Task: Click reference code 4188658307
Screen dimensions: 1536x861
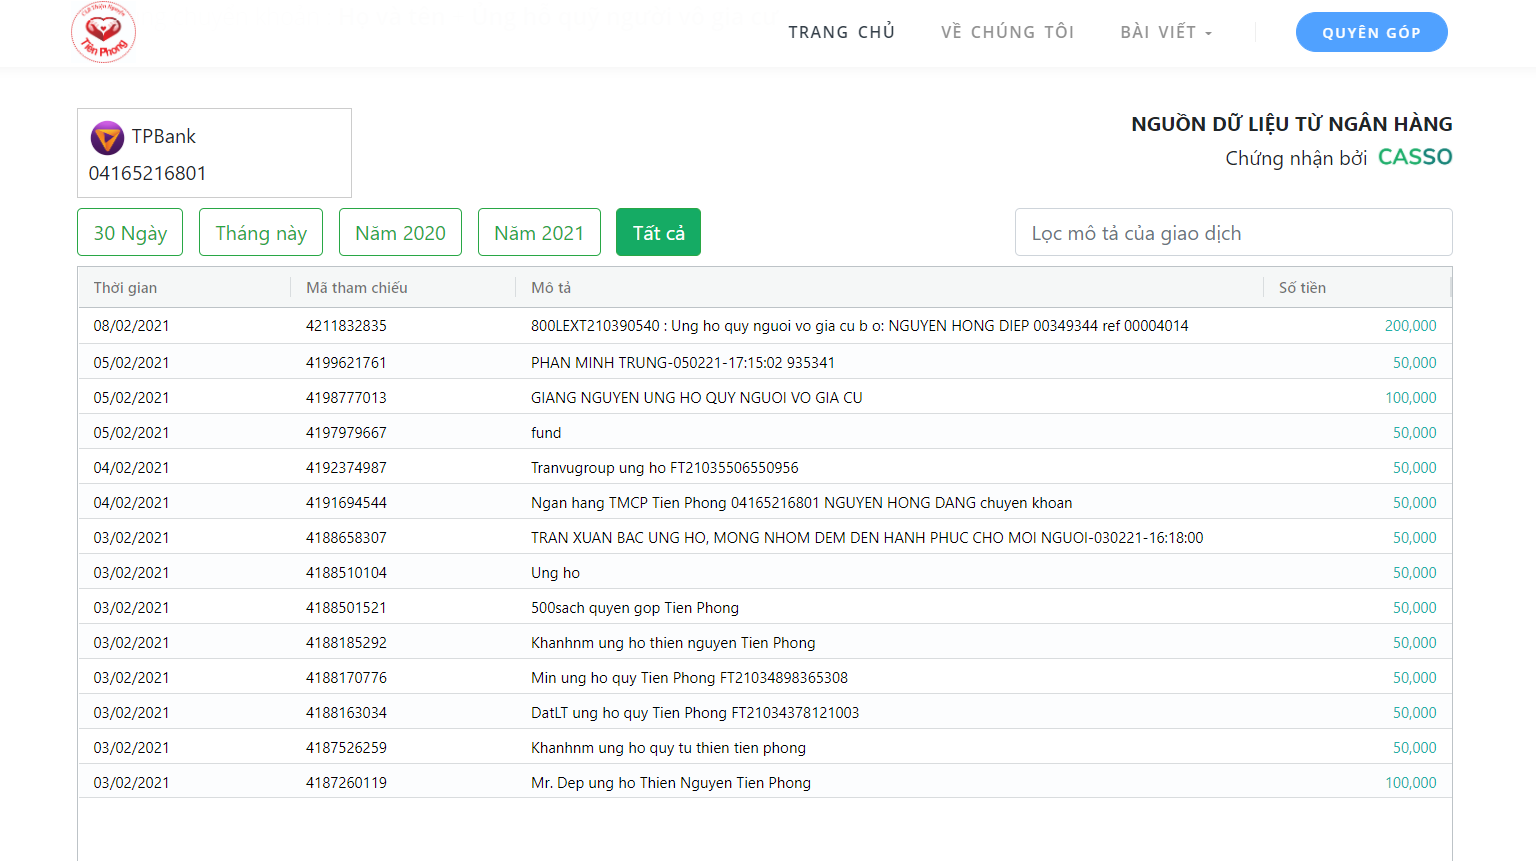Action: 346,538
